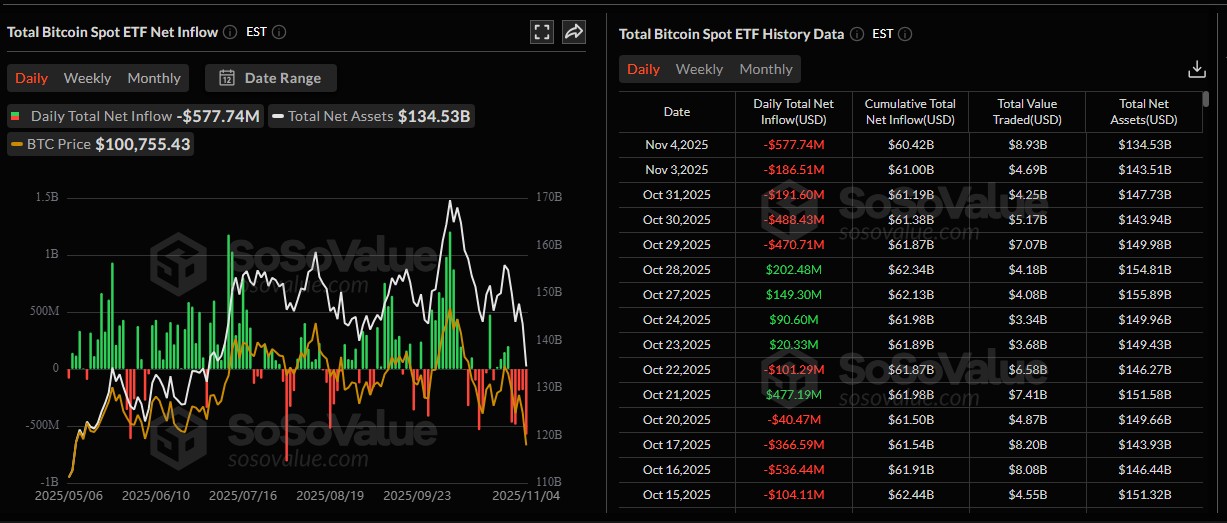This screenshot has height=523, width=1227.
Task: Click the share arrow icon
Action: point(574,32)
